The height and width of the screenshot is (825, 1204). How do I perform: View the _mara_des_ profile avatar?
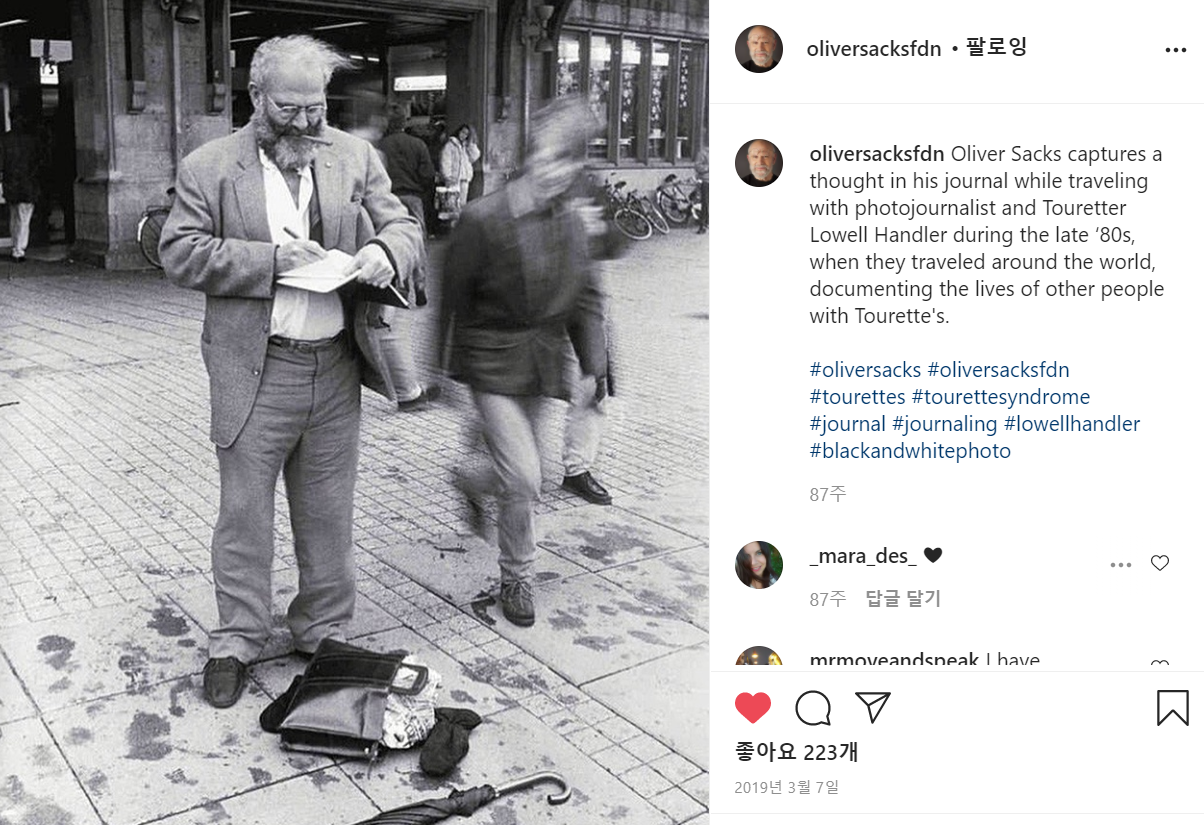pos(758,565)
